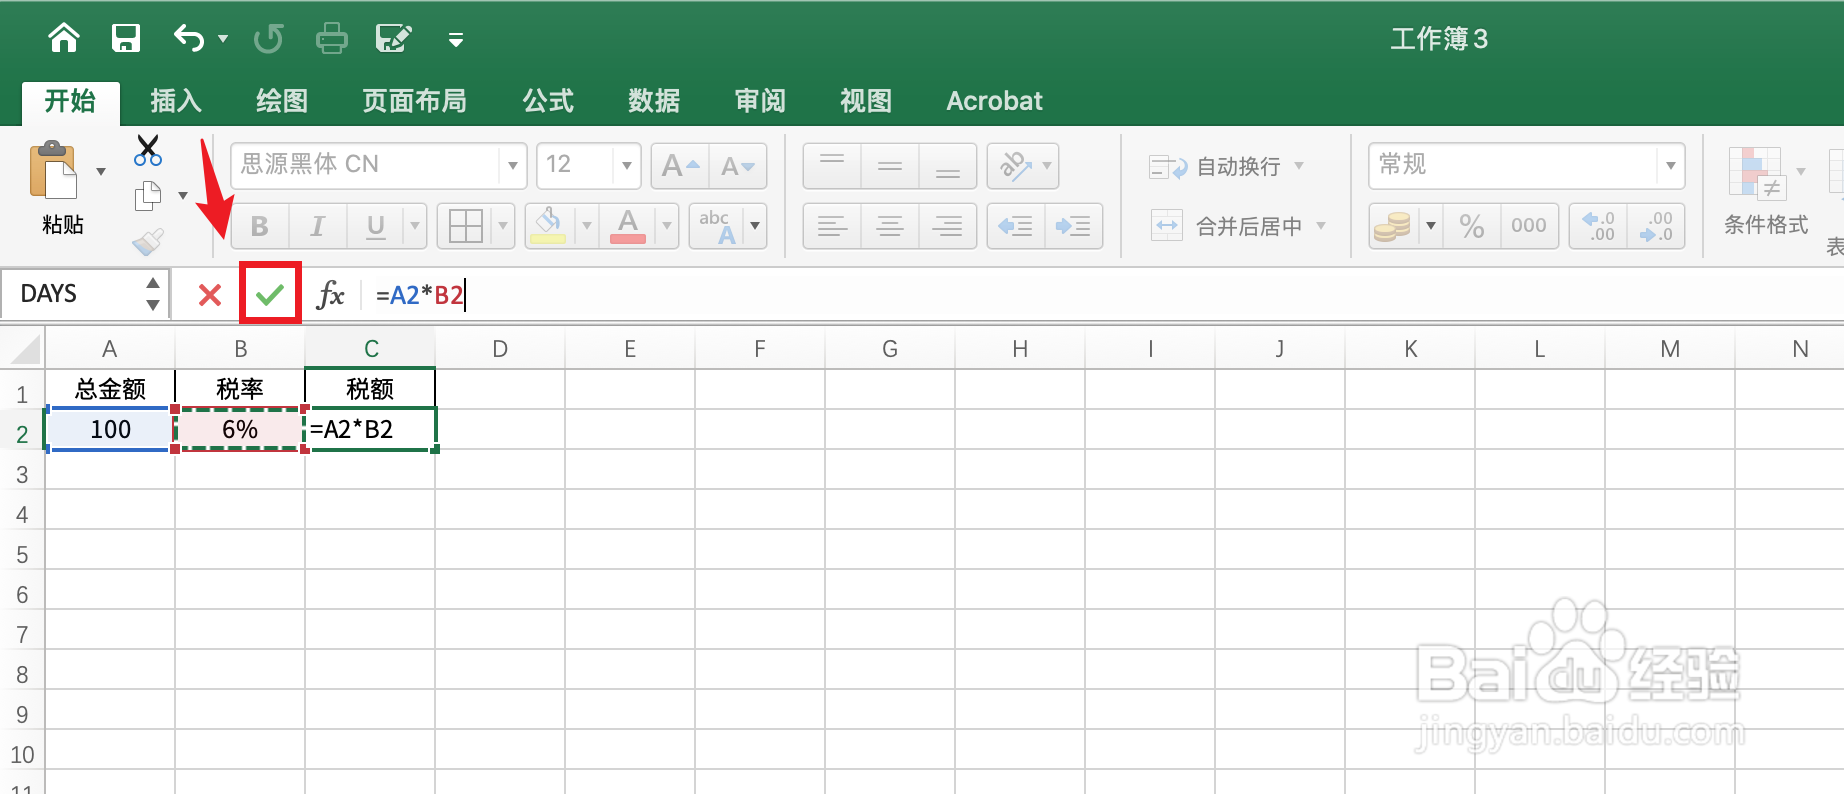Expand the paste options arrow

(x=101, y=172)
